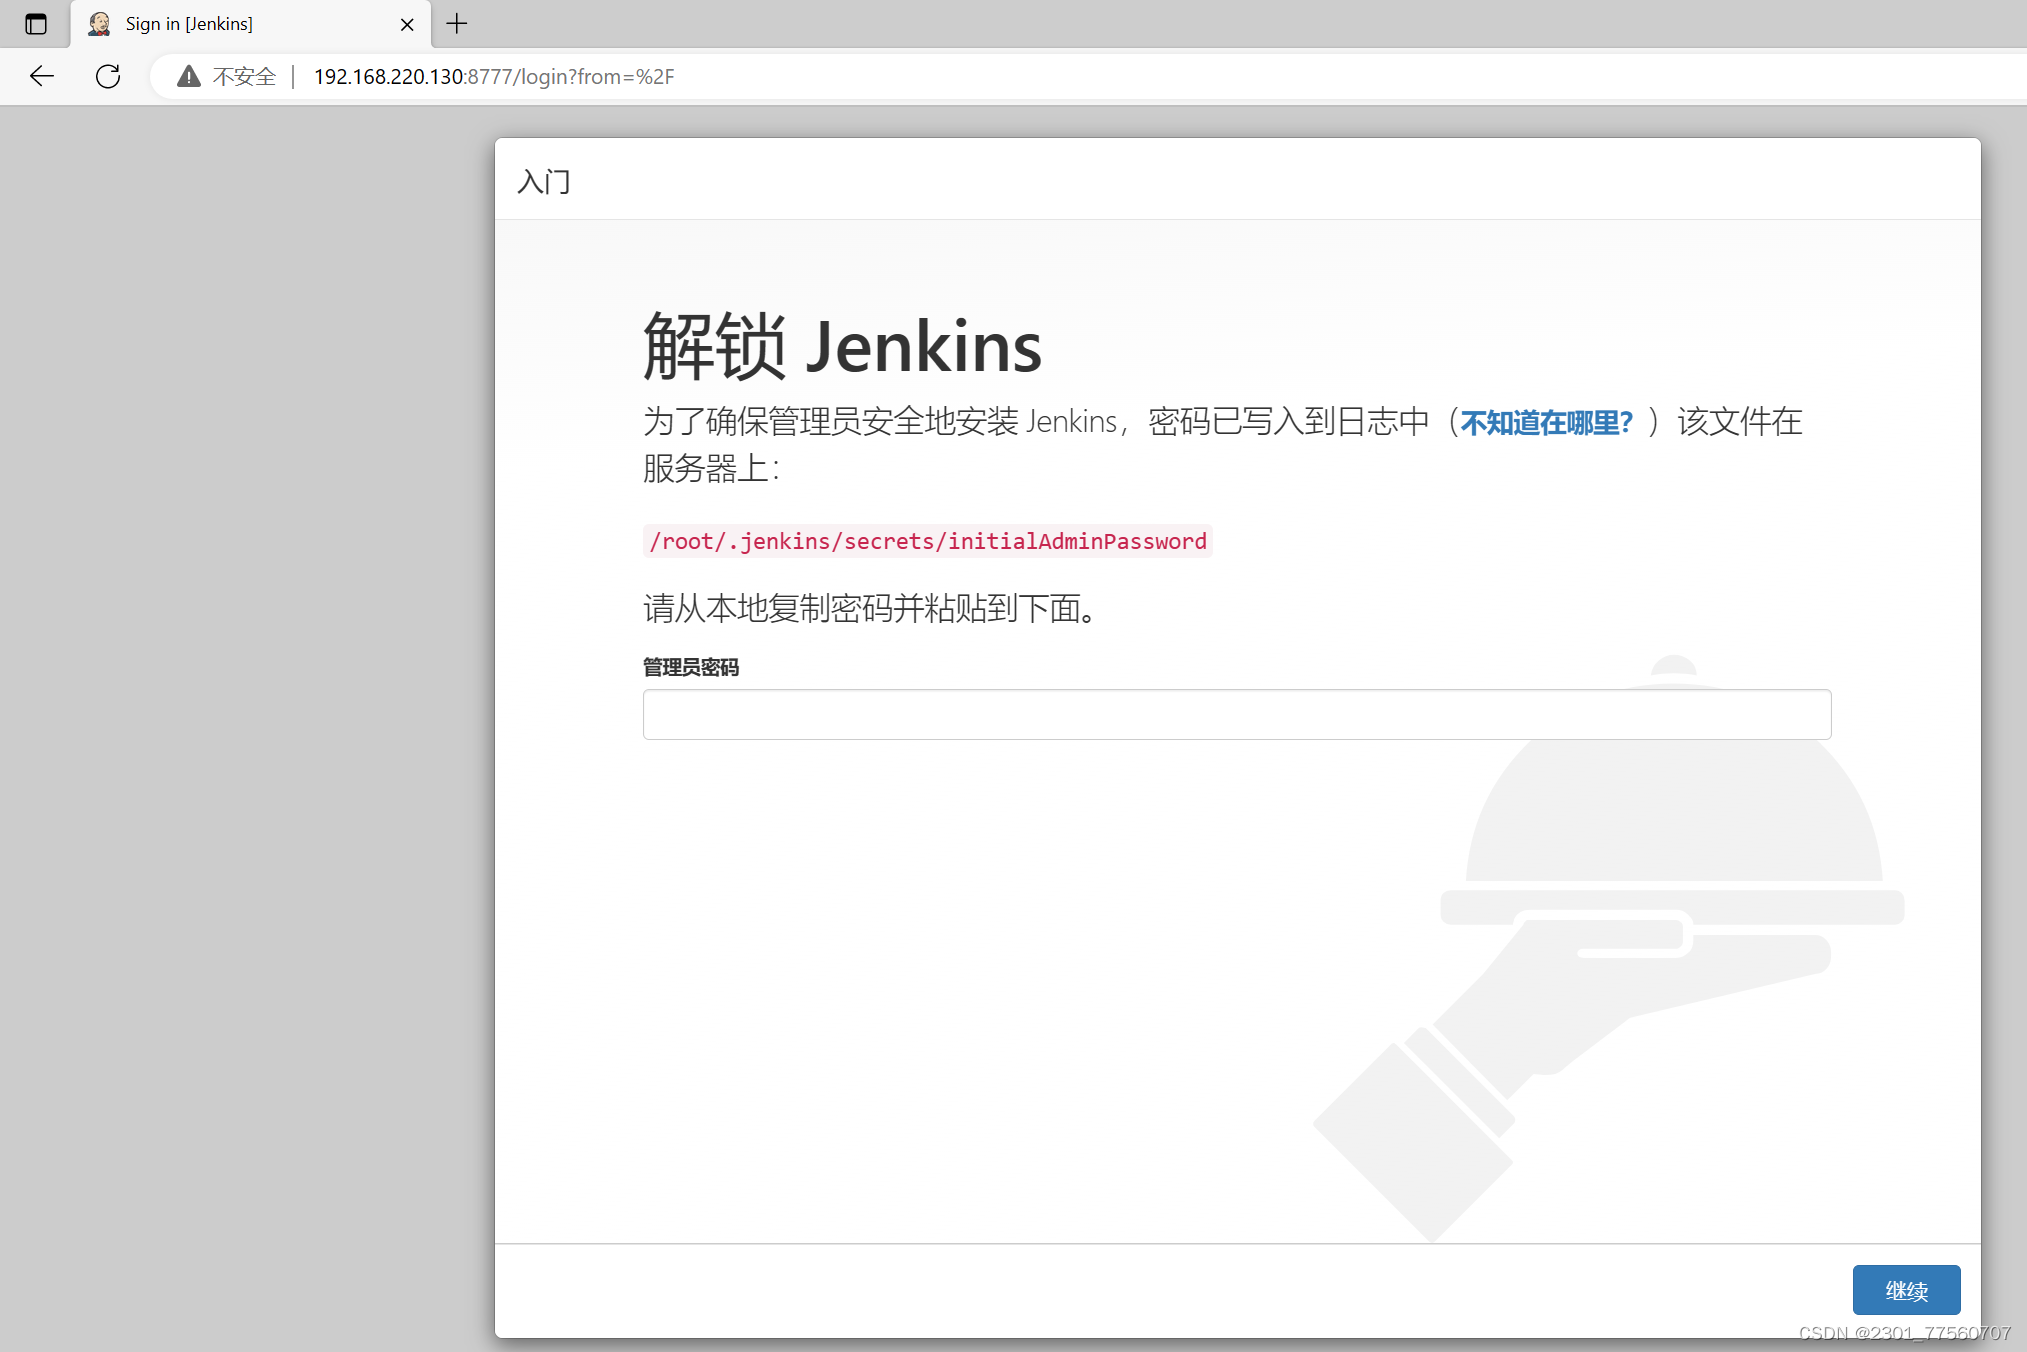Click the 入门 panel title
This screenshot has width=2027, height=1352.
point(543,182)
